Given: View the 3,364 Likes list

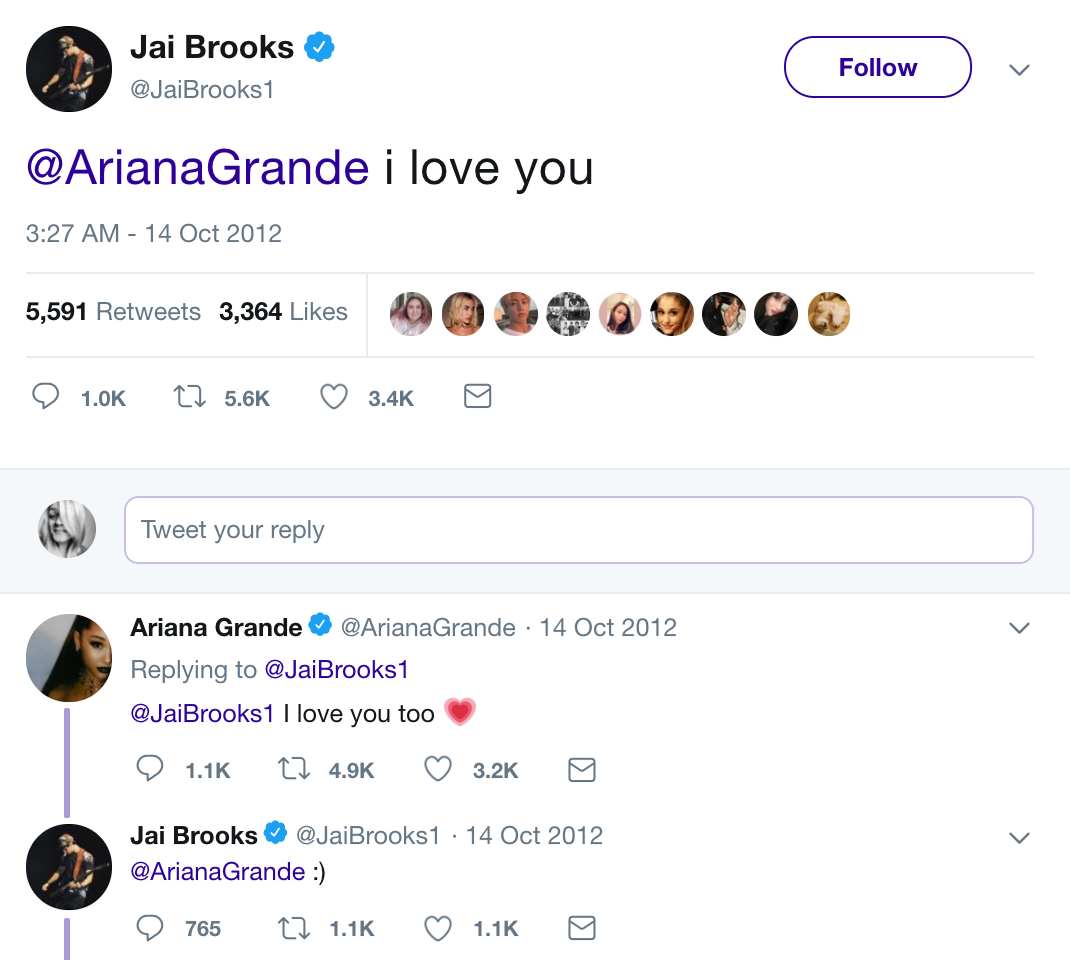Looking at the screenshot, I should tap(283, 312).
